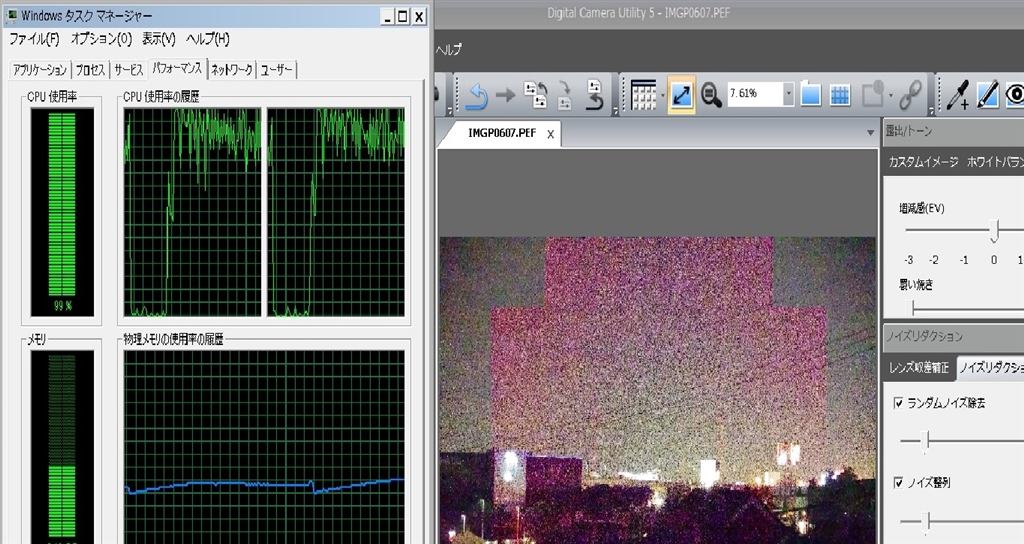Click the magnifier zoom icon
Screen dimensions: 1024x544
pos(711,96)
